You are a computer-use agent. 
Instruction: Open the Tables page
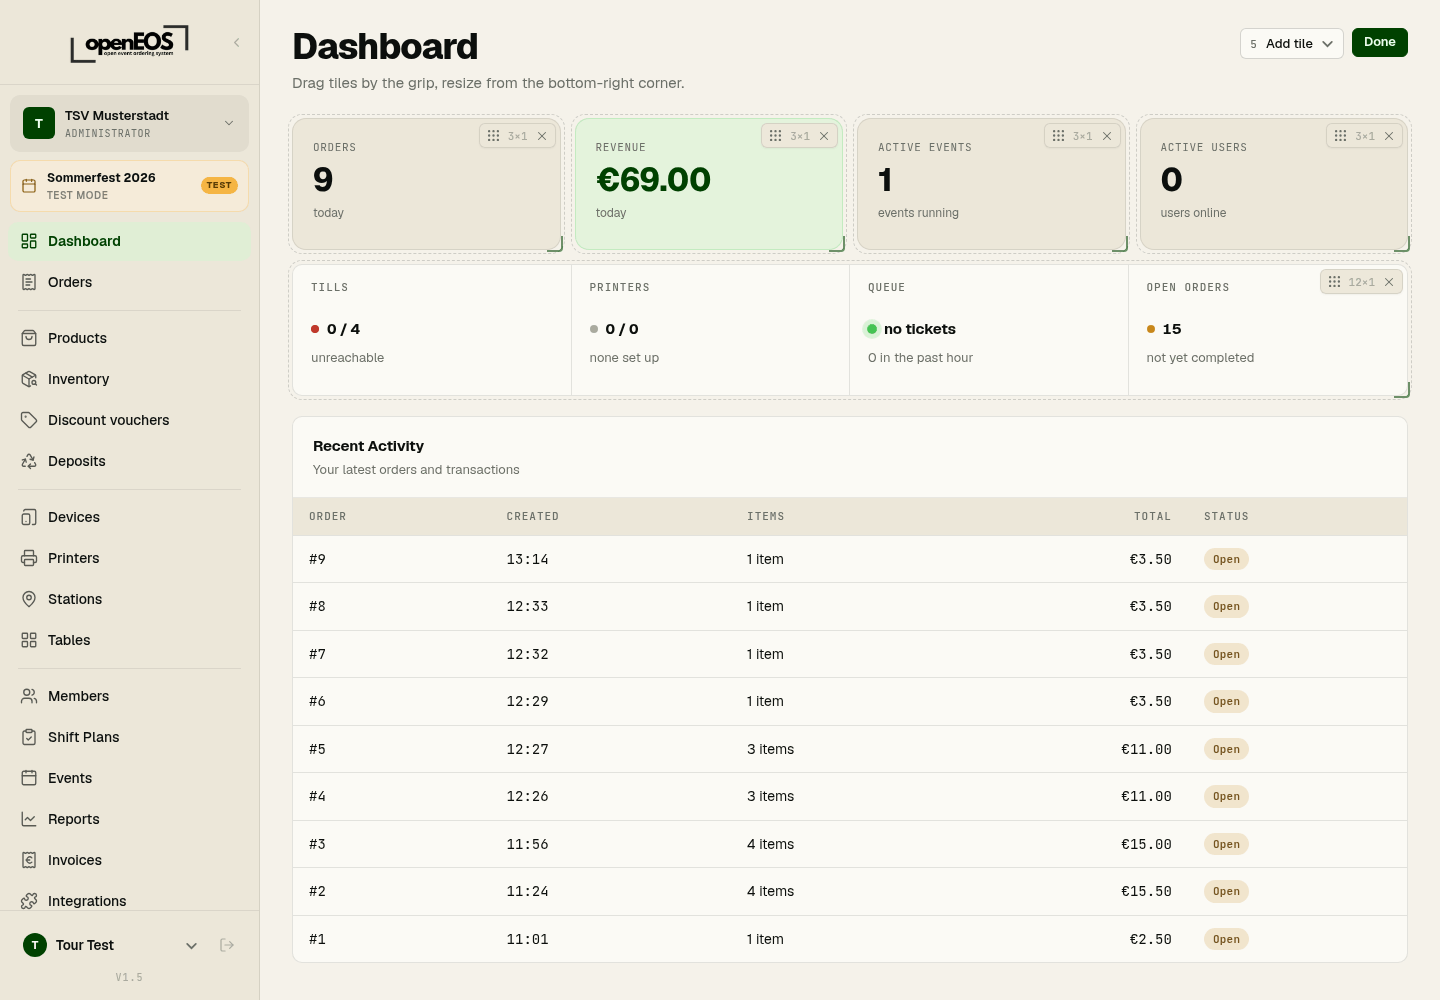point(129,640)
